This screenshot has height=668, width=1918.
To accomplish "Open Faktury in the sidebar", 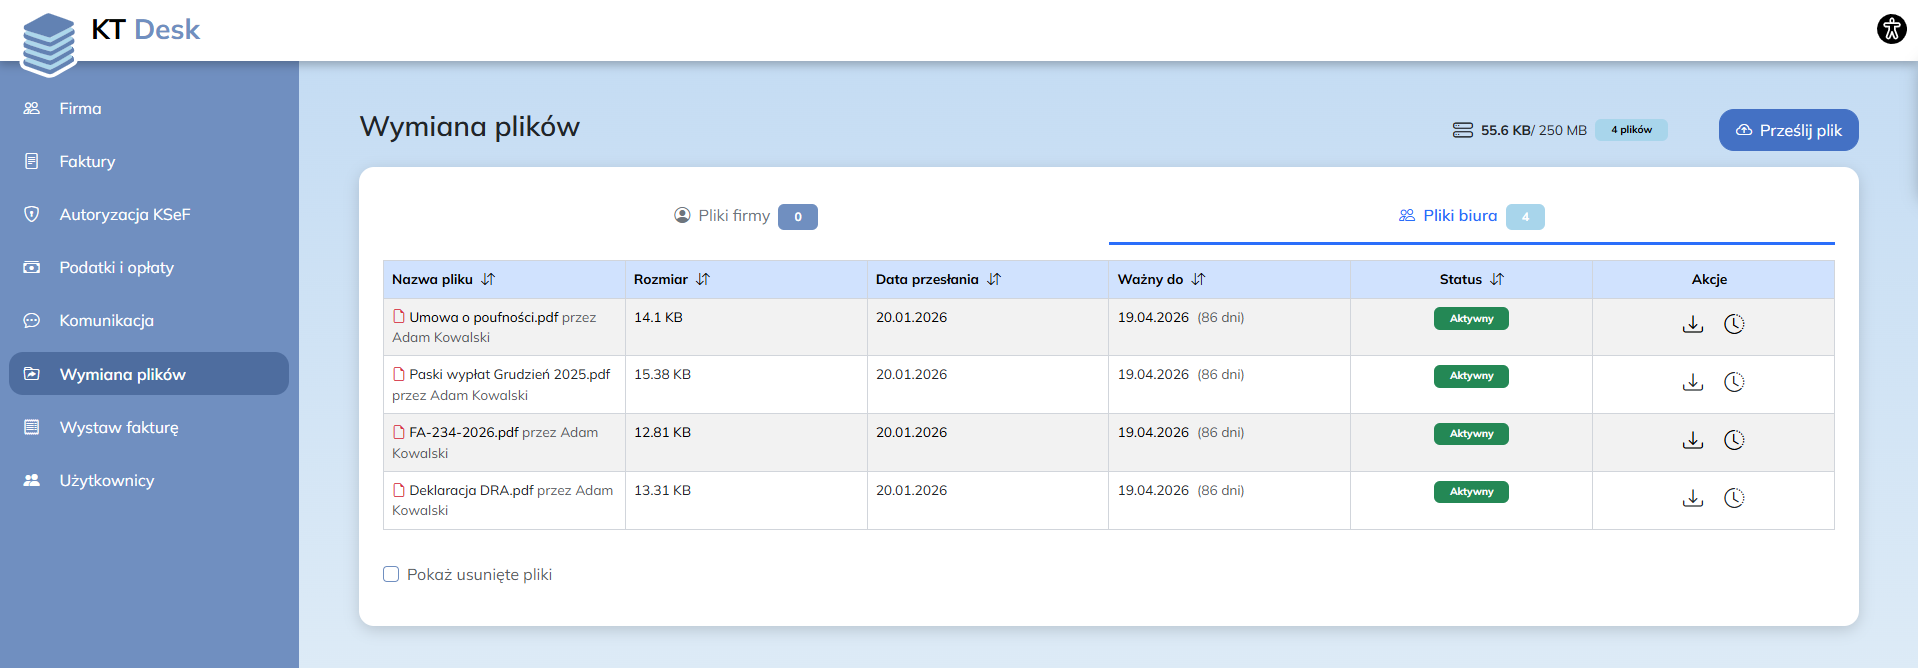I will (87, 161).
